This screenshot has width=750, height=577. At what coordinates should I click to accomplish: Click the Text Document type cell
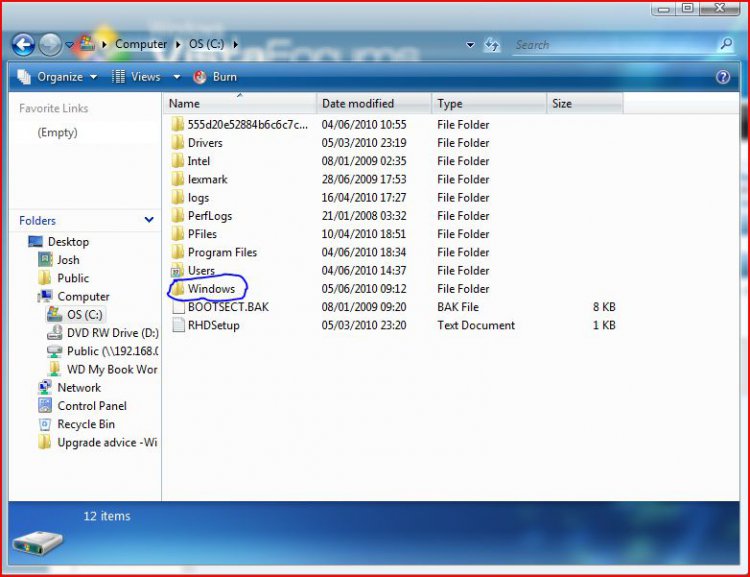point(476,325)
